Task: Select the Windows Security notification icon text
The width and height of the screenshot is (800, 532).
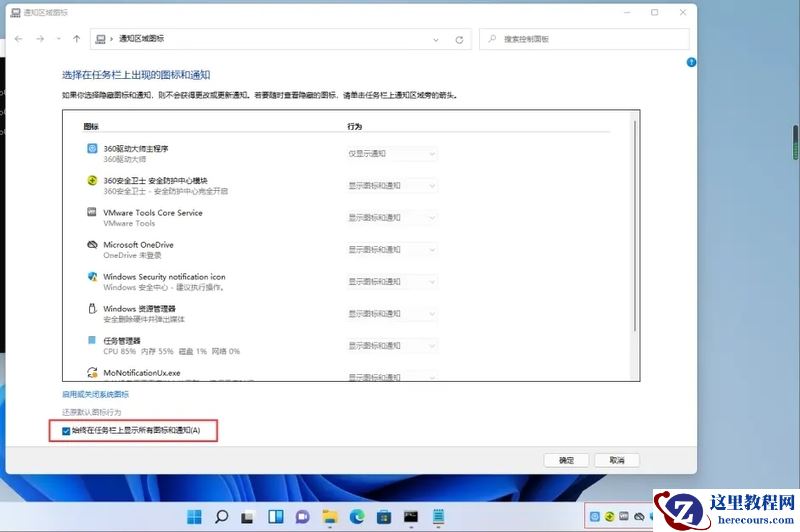Action: point(164,276)
